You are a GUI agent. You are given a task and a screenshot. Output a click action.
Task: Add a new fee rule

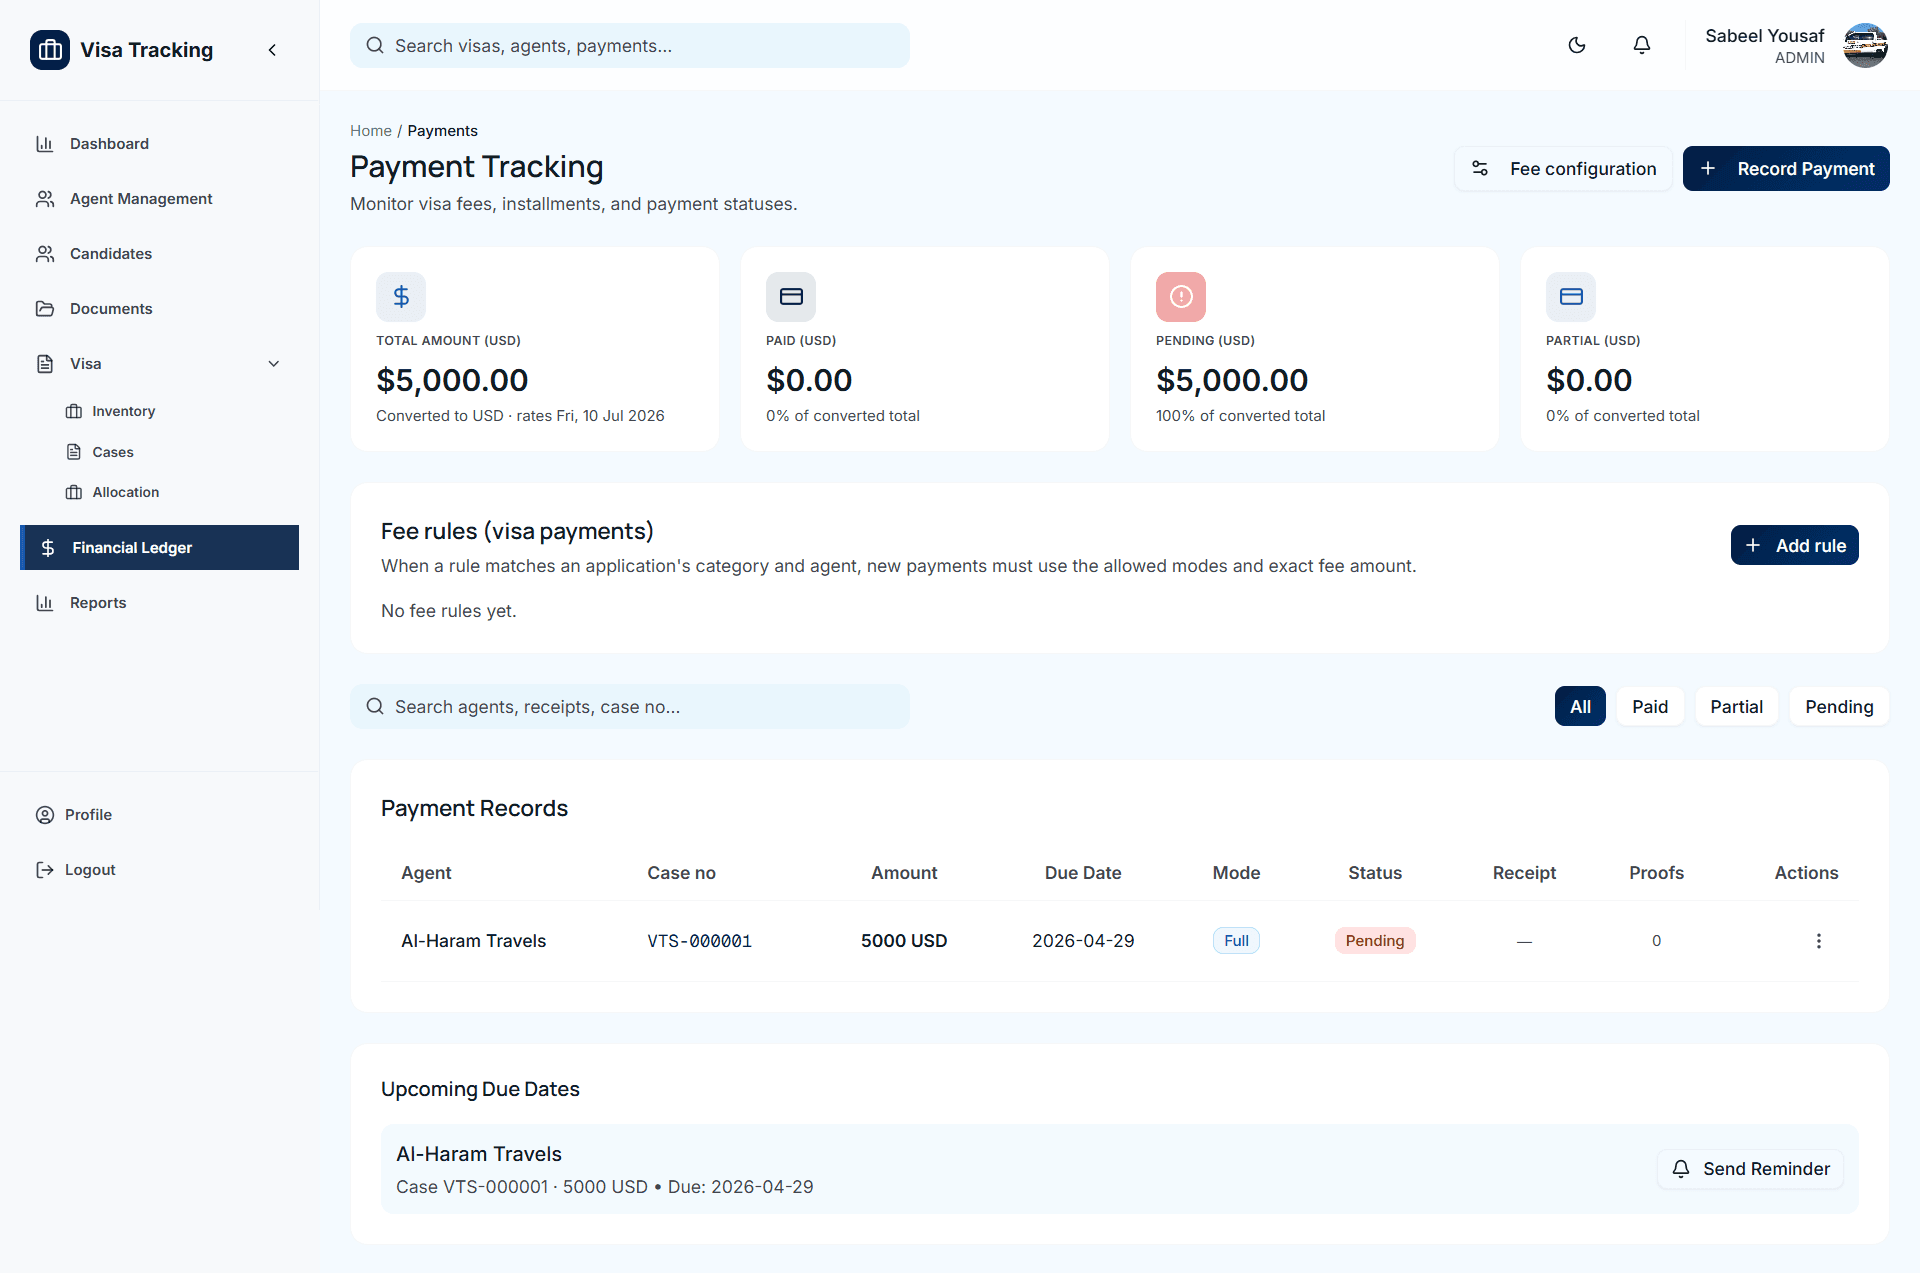pos(1795,545)
